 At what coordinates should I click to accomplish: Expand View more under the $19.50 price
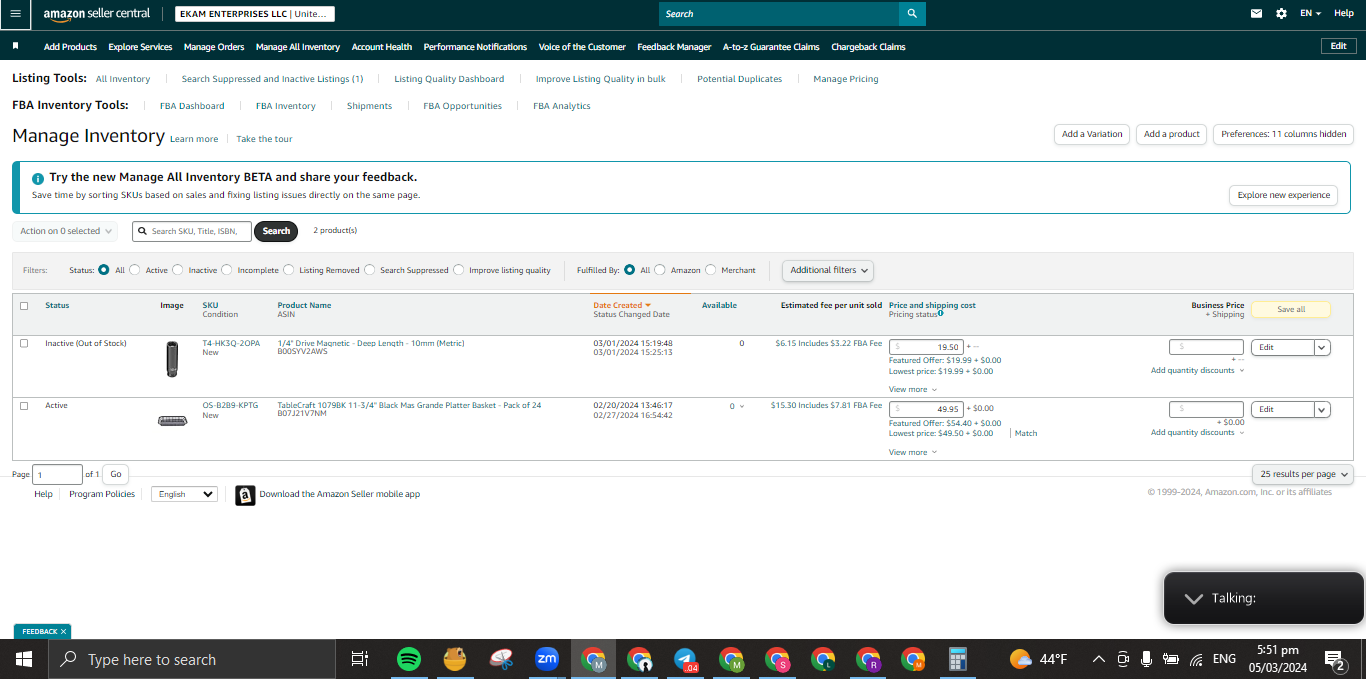coord(913,390)
